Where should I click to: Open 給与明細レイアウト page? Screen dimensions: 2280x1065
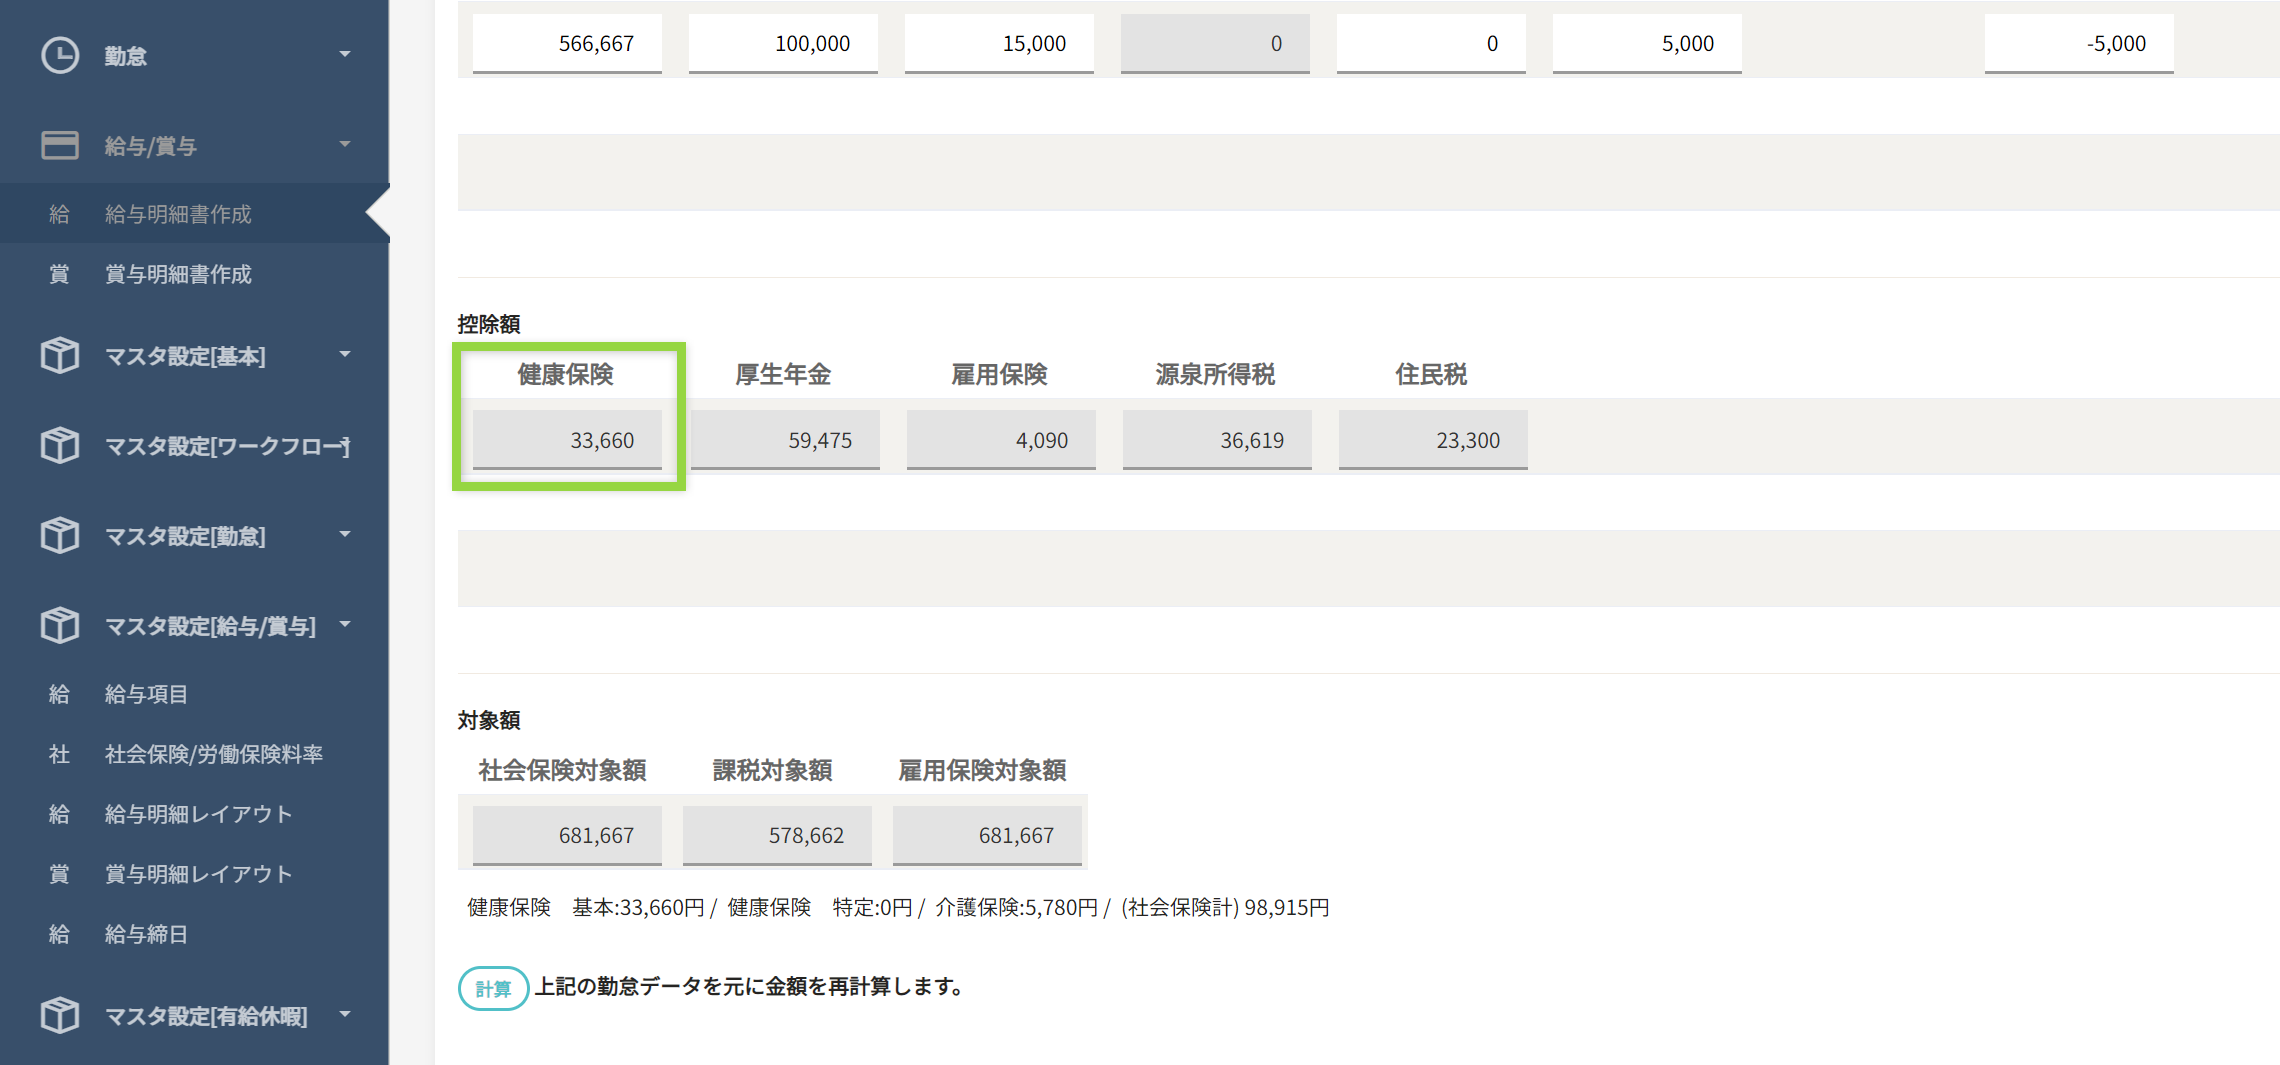click(x=198, y=814)
